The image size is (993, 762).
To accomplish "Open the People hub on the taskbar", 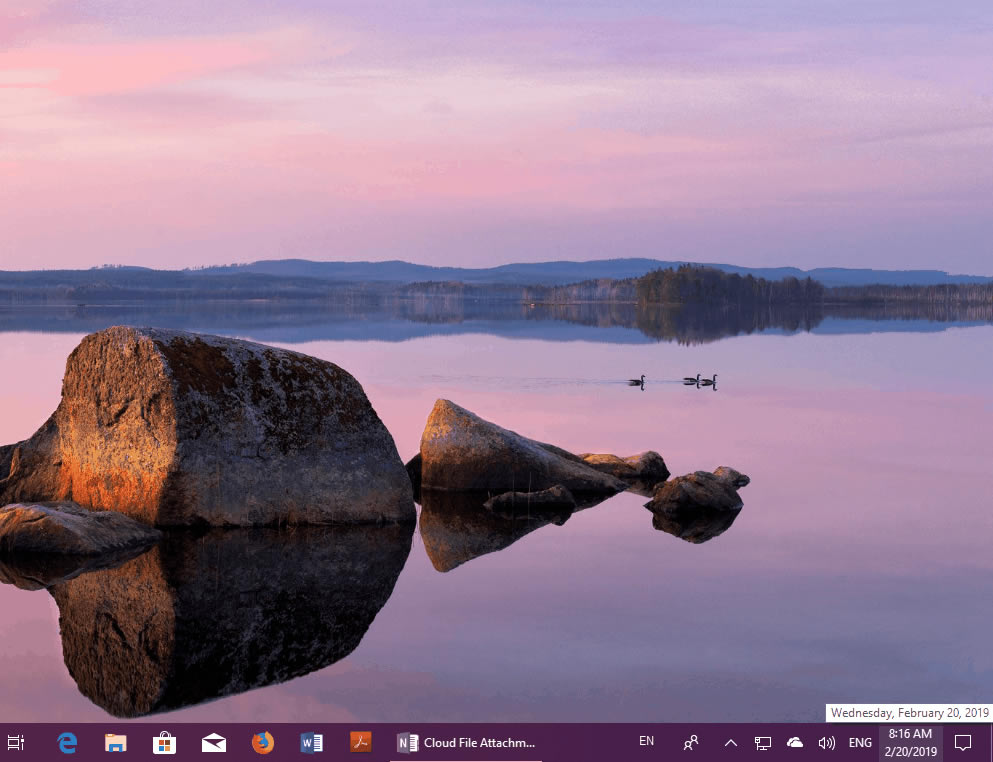I will pos(690,743).
